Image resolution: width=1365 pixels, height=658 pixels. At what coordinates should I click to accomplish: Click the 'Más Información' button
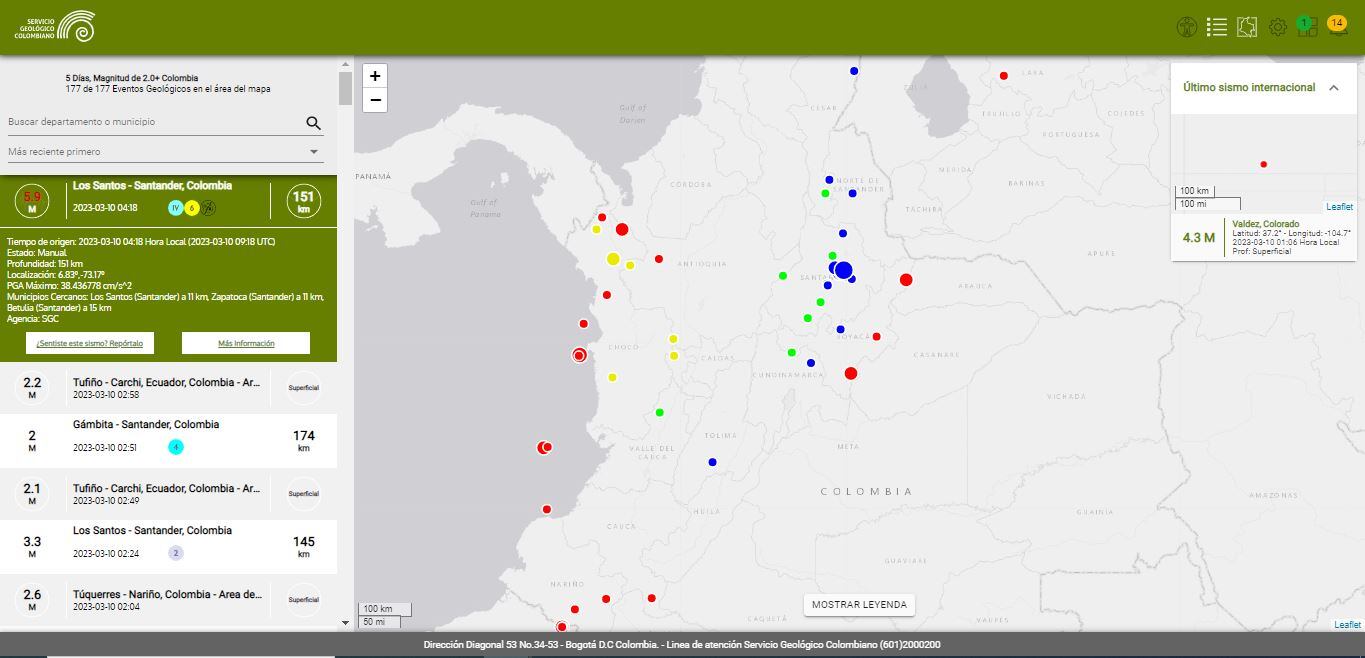pyautogui.click(x=246, y=343)
